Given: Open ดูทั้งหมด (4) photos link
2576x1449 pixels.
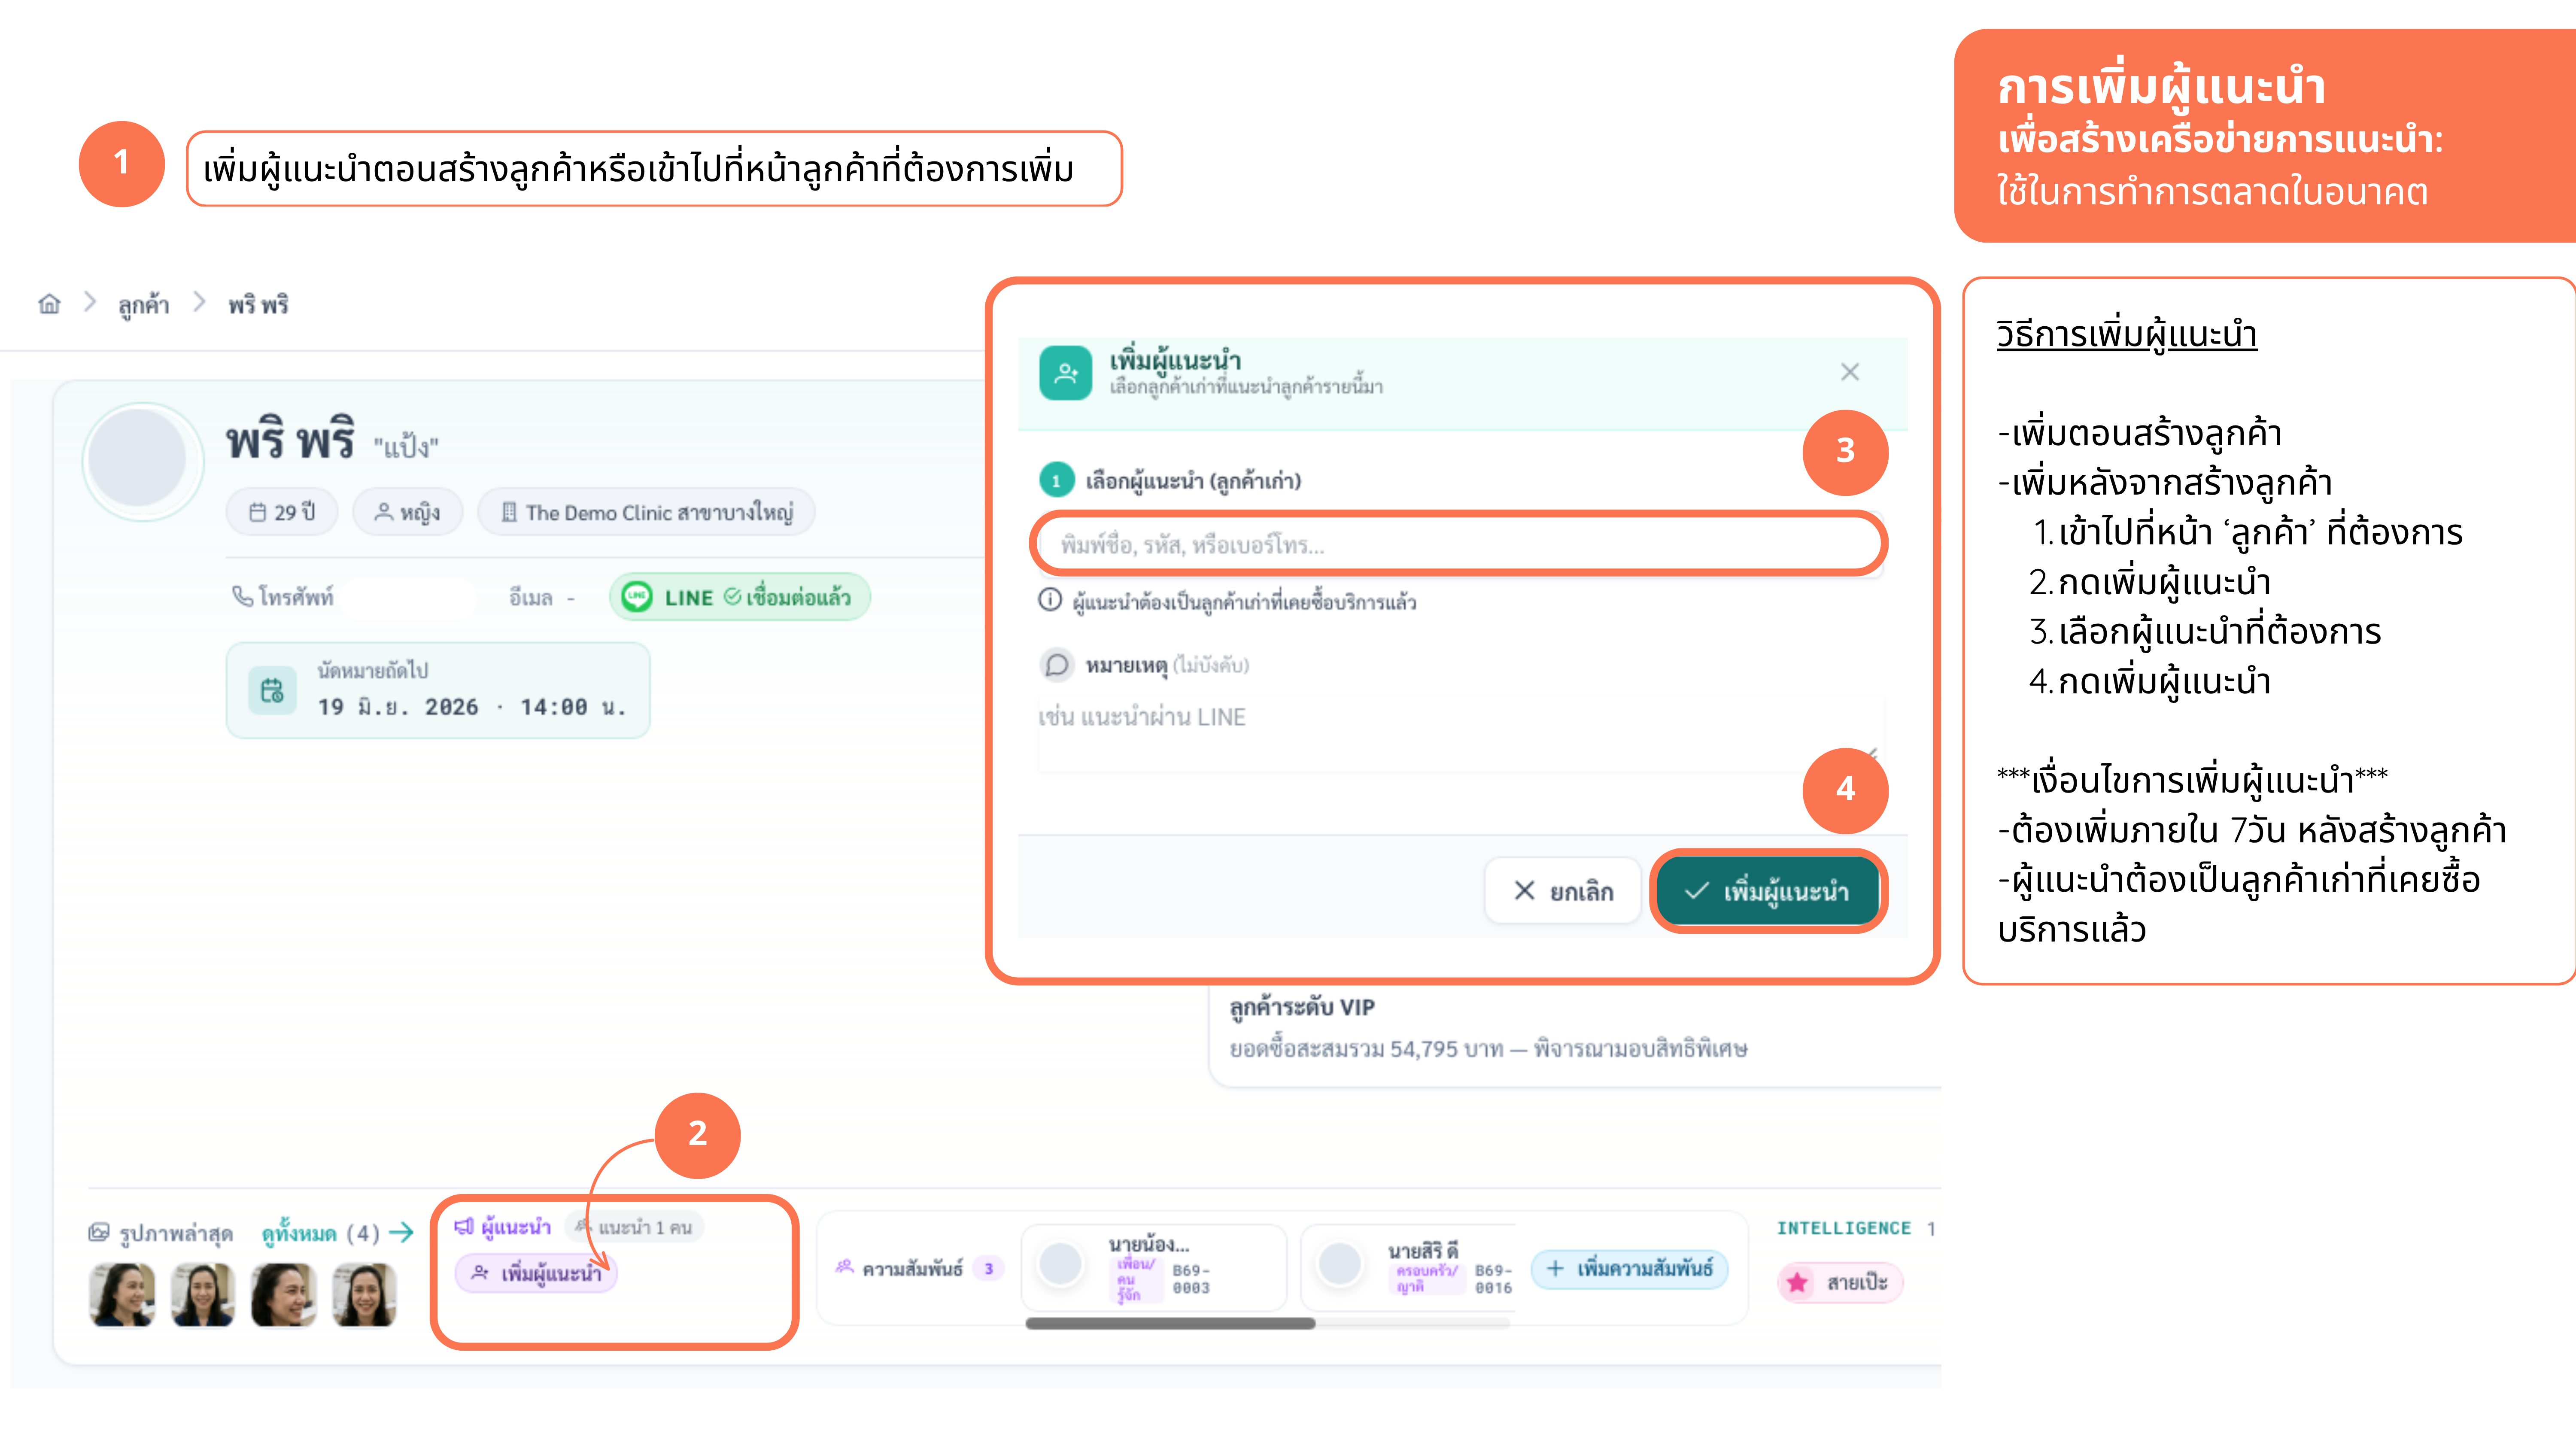Looking at the screenshot, I should coord(337,1233).
